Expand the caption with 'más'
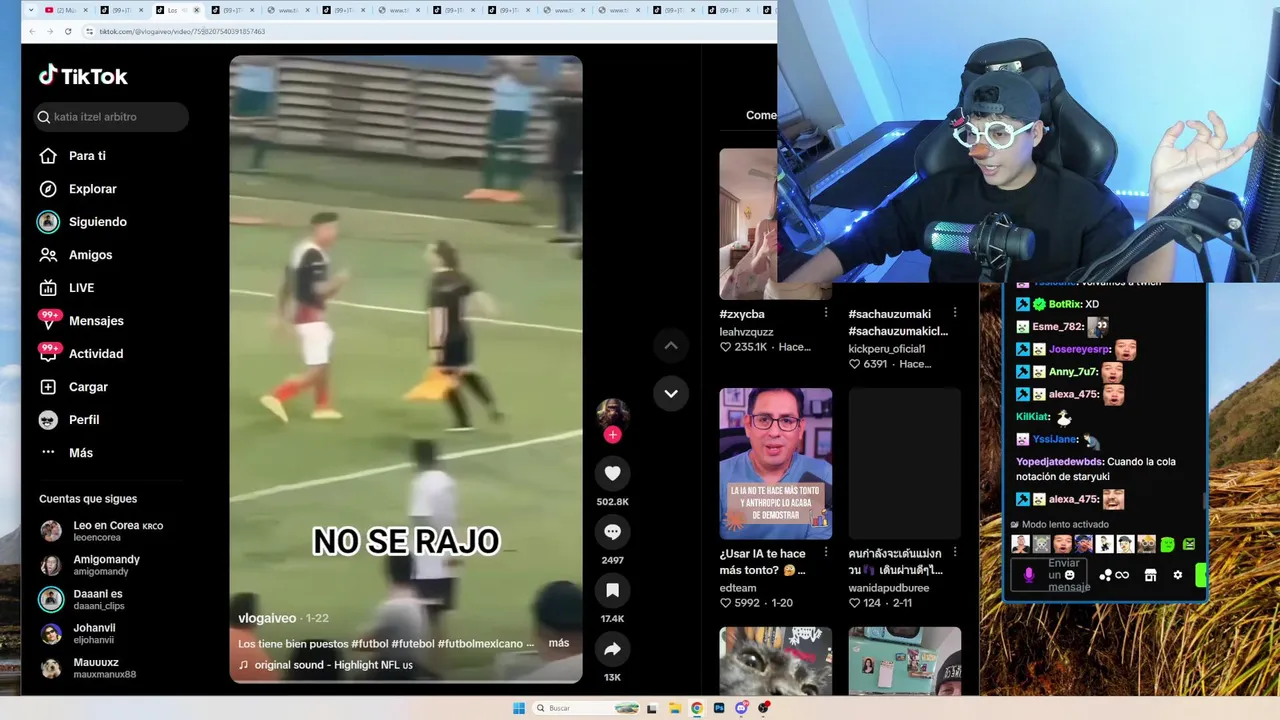Viewport: 1280px width, 720px height. coord(559,643)
